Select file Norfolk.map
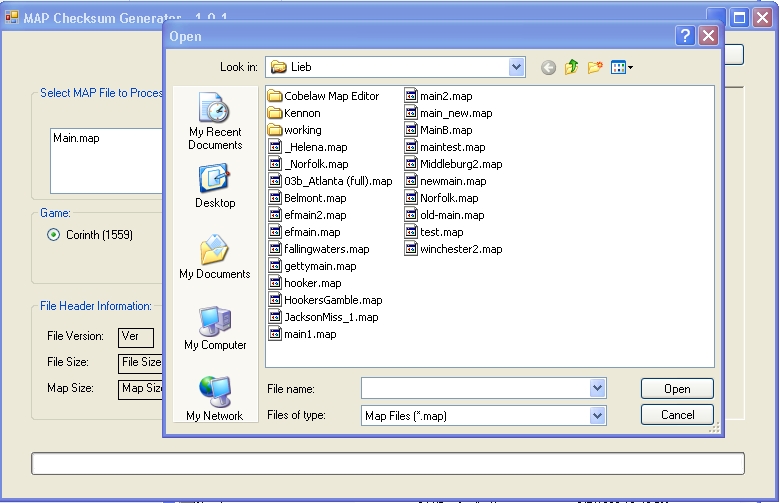Image resolution: width=780 pixels, height=503 pixels. [442, 198]
